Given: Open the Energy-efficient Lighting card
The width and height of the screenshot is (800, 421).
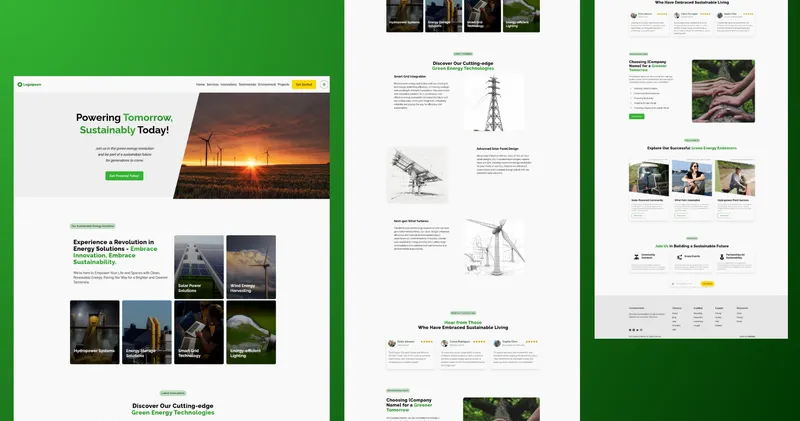Looking at the screenshot, I should [x=251, y=332].
